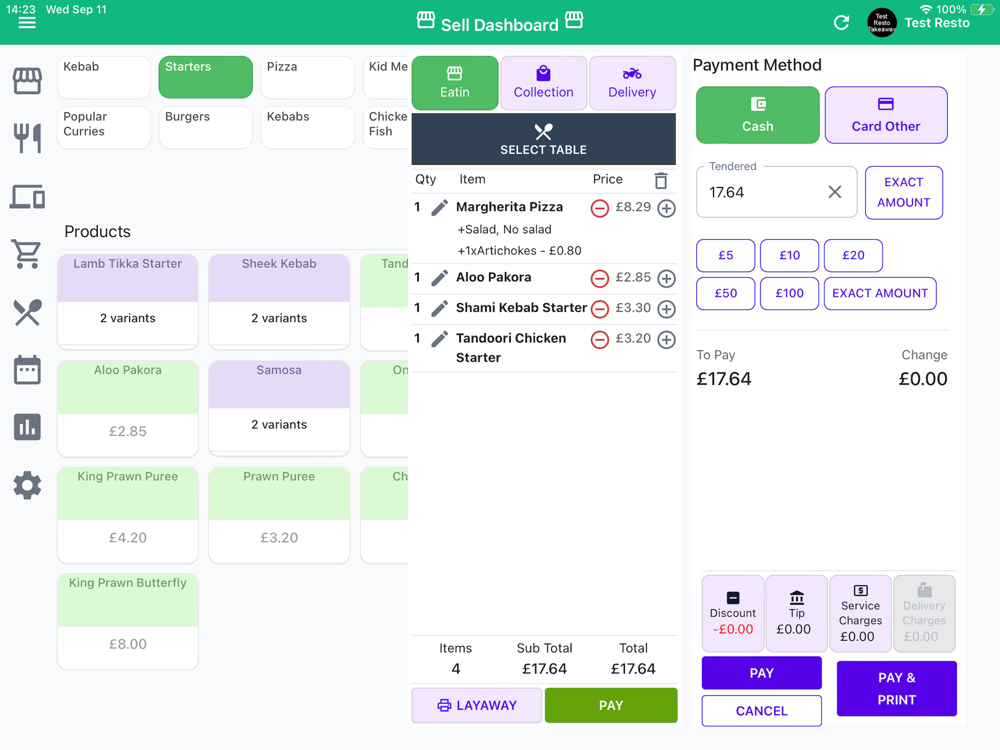The image size is (1000, 750).
Task: Edit the Tandoori Chicken Starter line item
Action: (439, 339)
